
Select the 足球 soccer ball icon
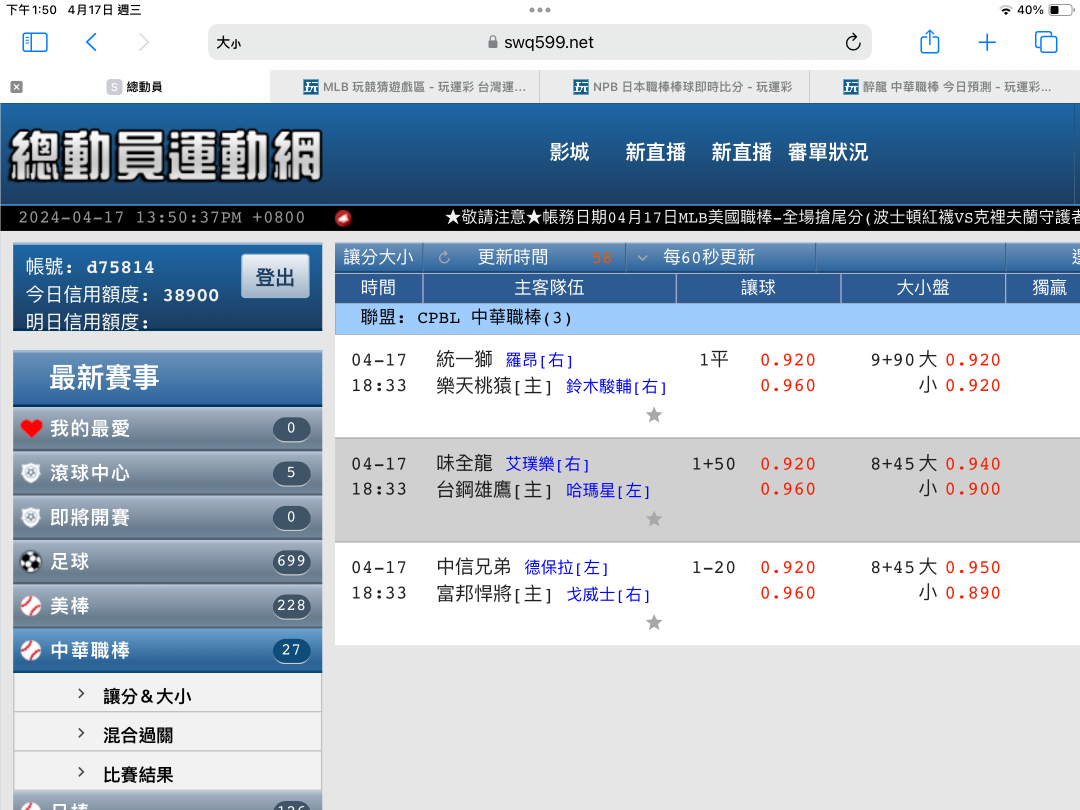point(30,562)
